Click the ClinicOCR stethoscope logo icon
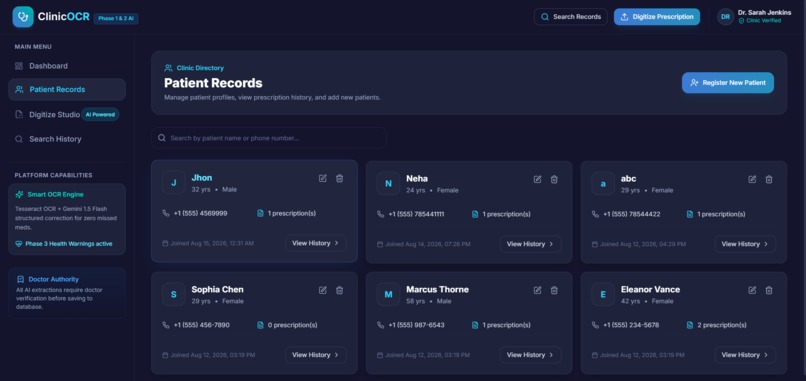Screen dimensions: 806x381 coord(23,16)
